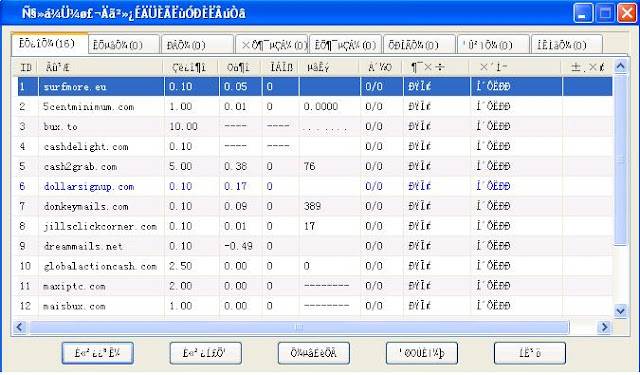Click the column header beginning with ±
Image resolution: width=640 pixels, height=375 pixels.
[587, 67]
